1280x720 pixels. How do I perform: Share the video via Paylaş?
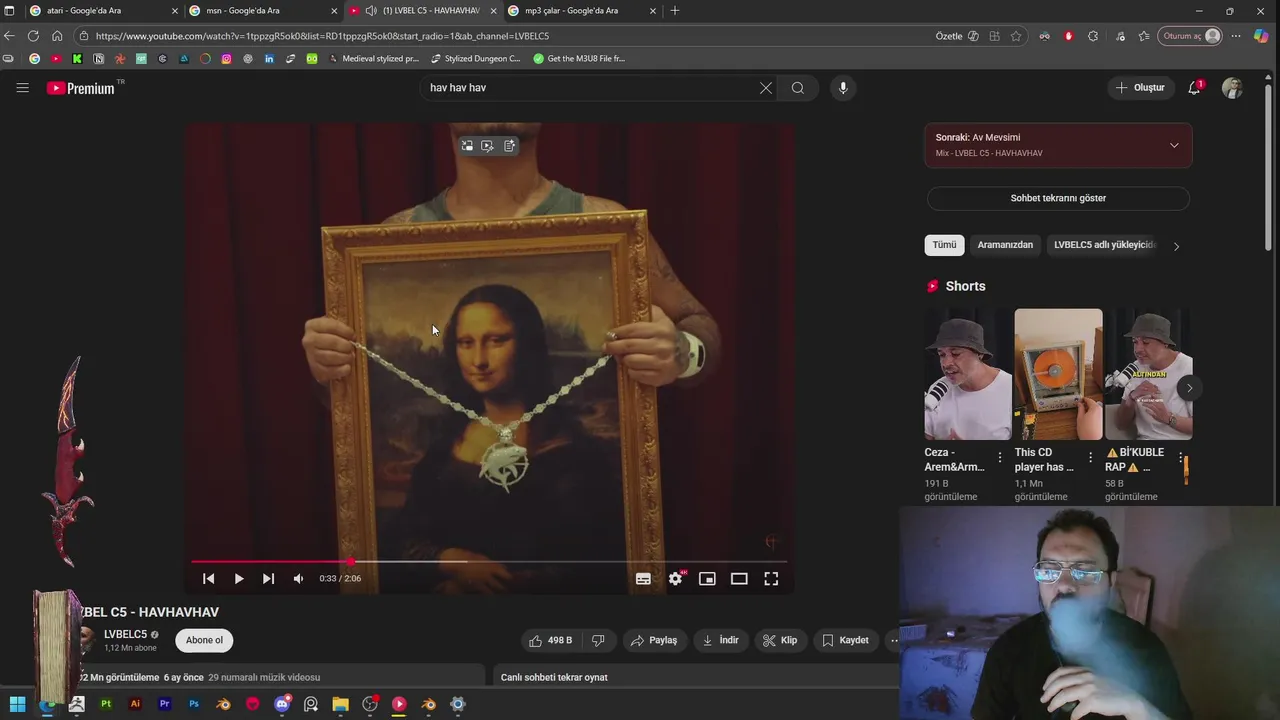click(654, 640)
